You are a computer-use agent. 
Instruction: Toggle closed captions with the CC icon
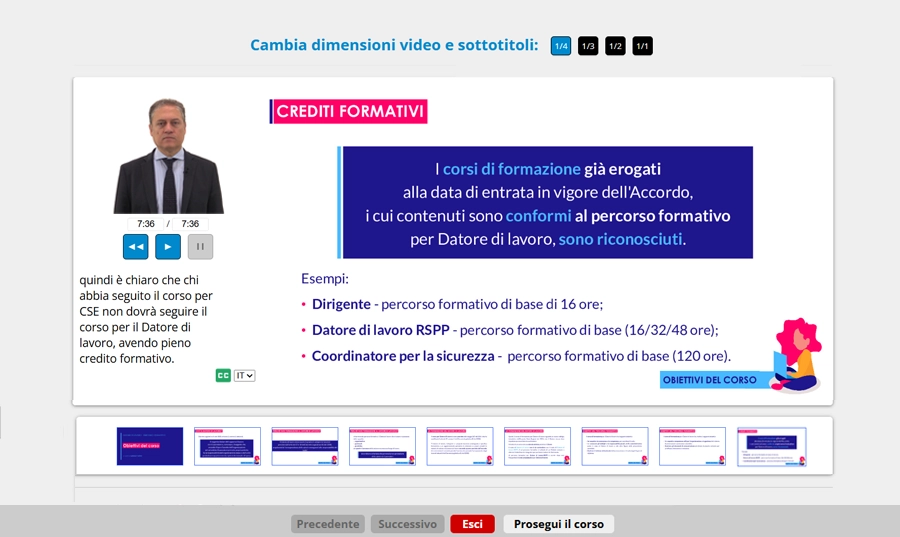click(x=223, y=375)
